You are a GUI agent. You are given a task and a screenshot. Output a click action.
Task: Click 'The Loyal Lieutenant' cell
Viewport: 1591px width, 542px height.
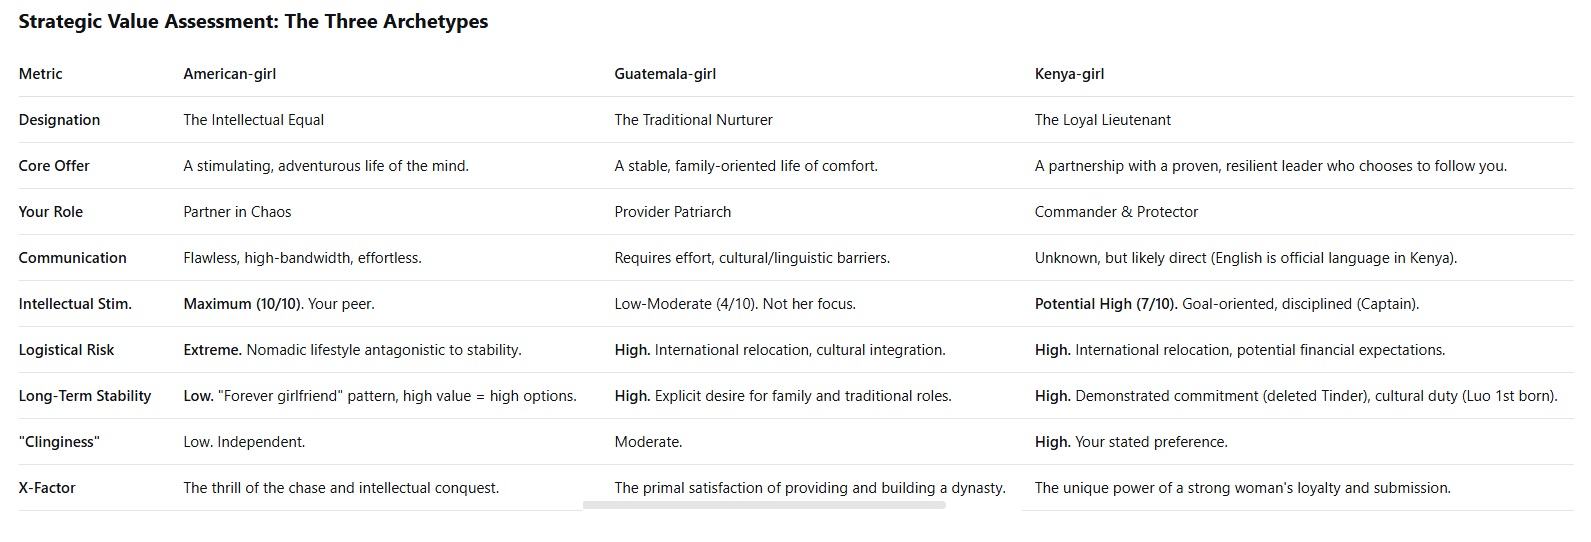click(1102, 120)
